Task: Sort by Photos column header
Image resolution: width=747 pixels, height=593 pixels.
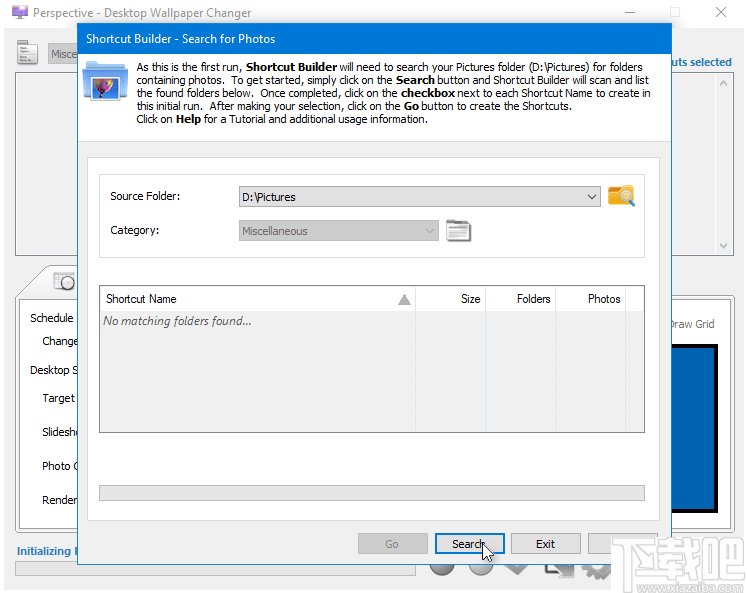Action: point(591,299)
